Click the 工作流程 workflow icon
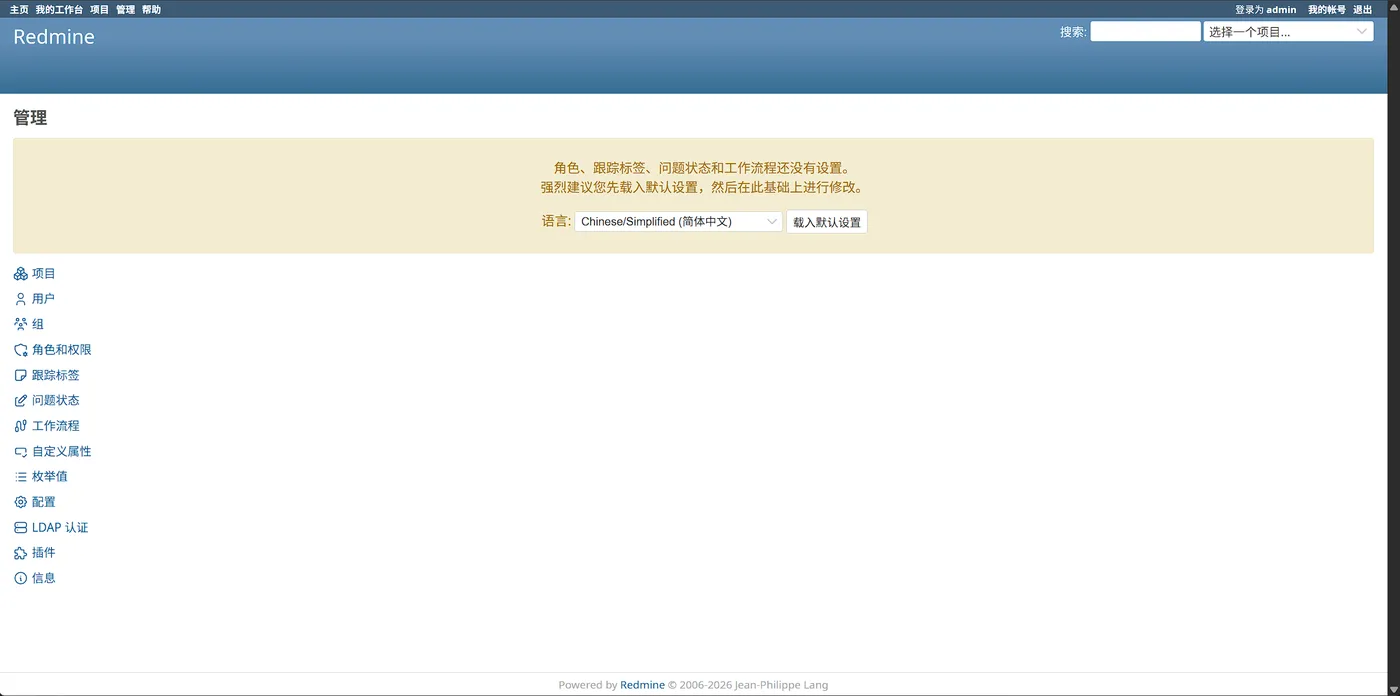The width and height of the screenshot is (1400, 696). pos(20,426)
